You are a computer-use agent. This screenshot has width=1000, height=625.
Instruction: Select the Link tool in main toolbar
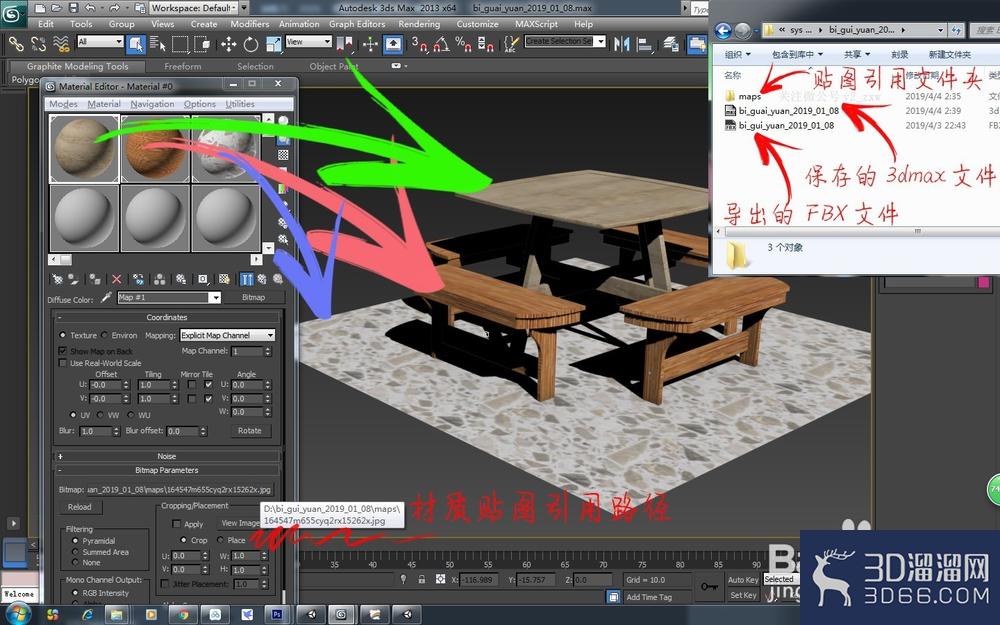[16, 43]
